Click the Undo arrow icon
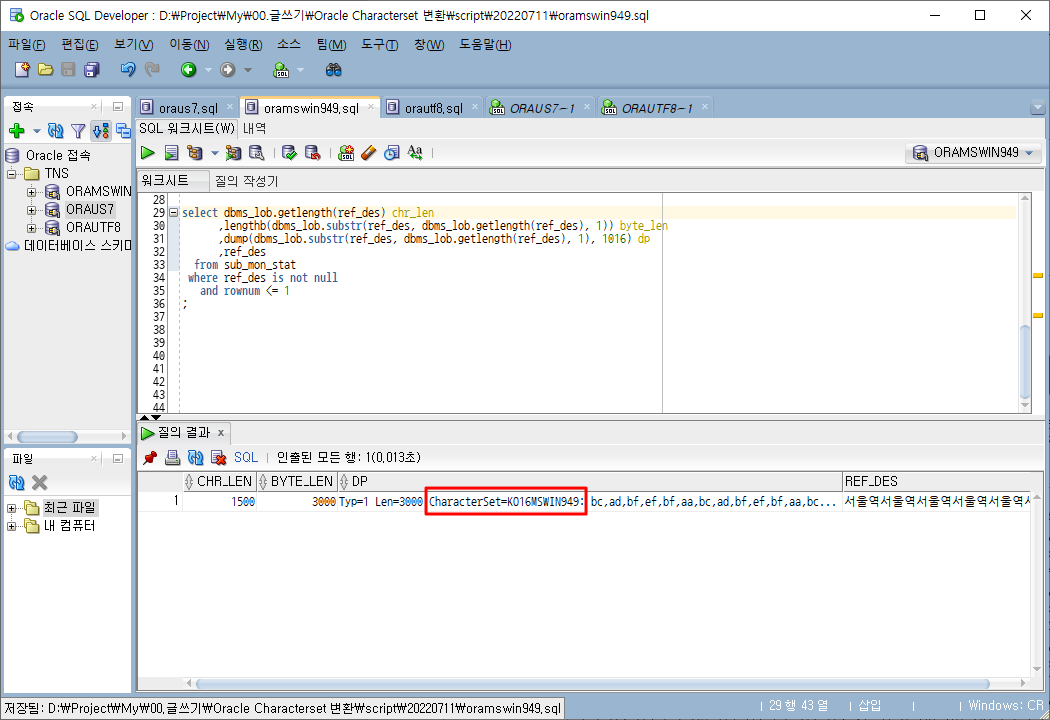Image resolution: width=1050 pixels, height=720 pixels. [128, 69]
